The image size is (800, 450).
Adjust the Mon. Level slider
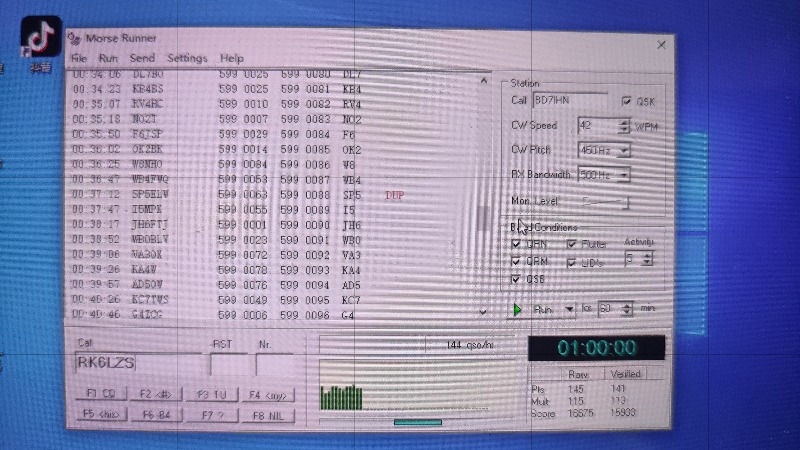coord(606,202)
